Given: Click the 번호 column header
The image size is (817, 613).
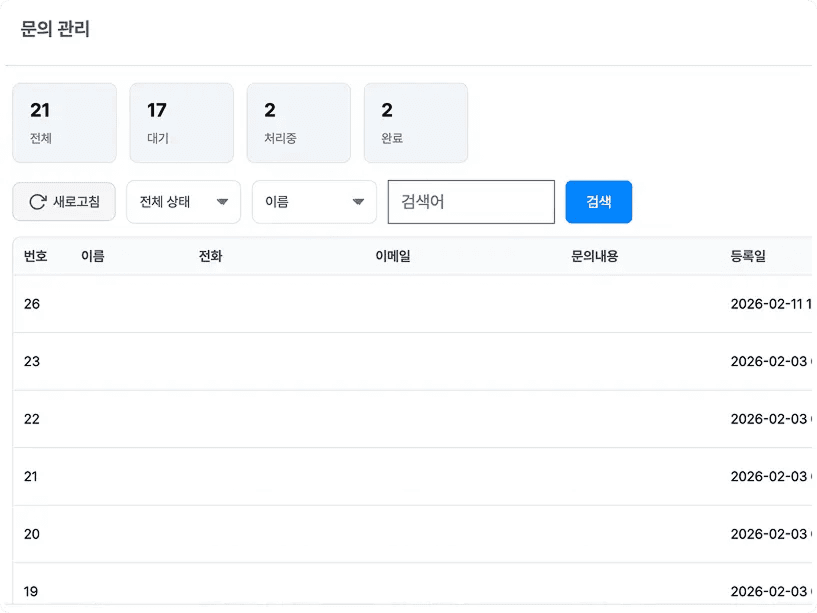Looking at the screenshot, I should (35, 256).
